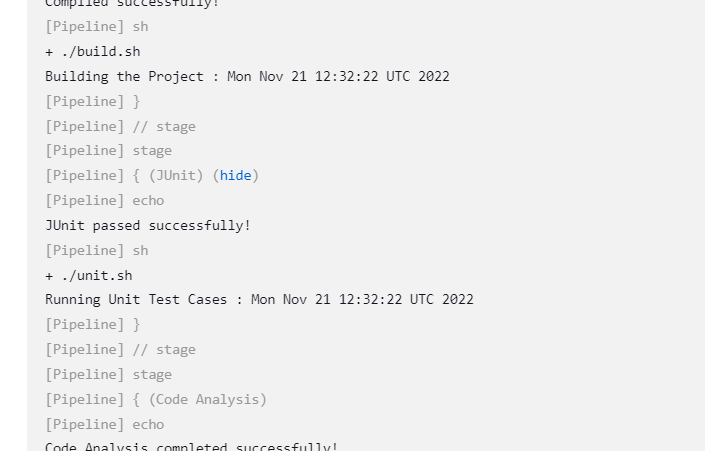Click the '[Pipeline] sh' line above ./build.sh
Screen dimensions: 705x451
(x=97, y=27)
